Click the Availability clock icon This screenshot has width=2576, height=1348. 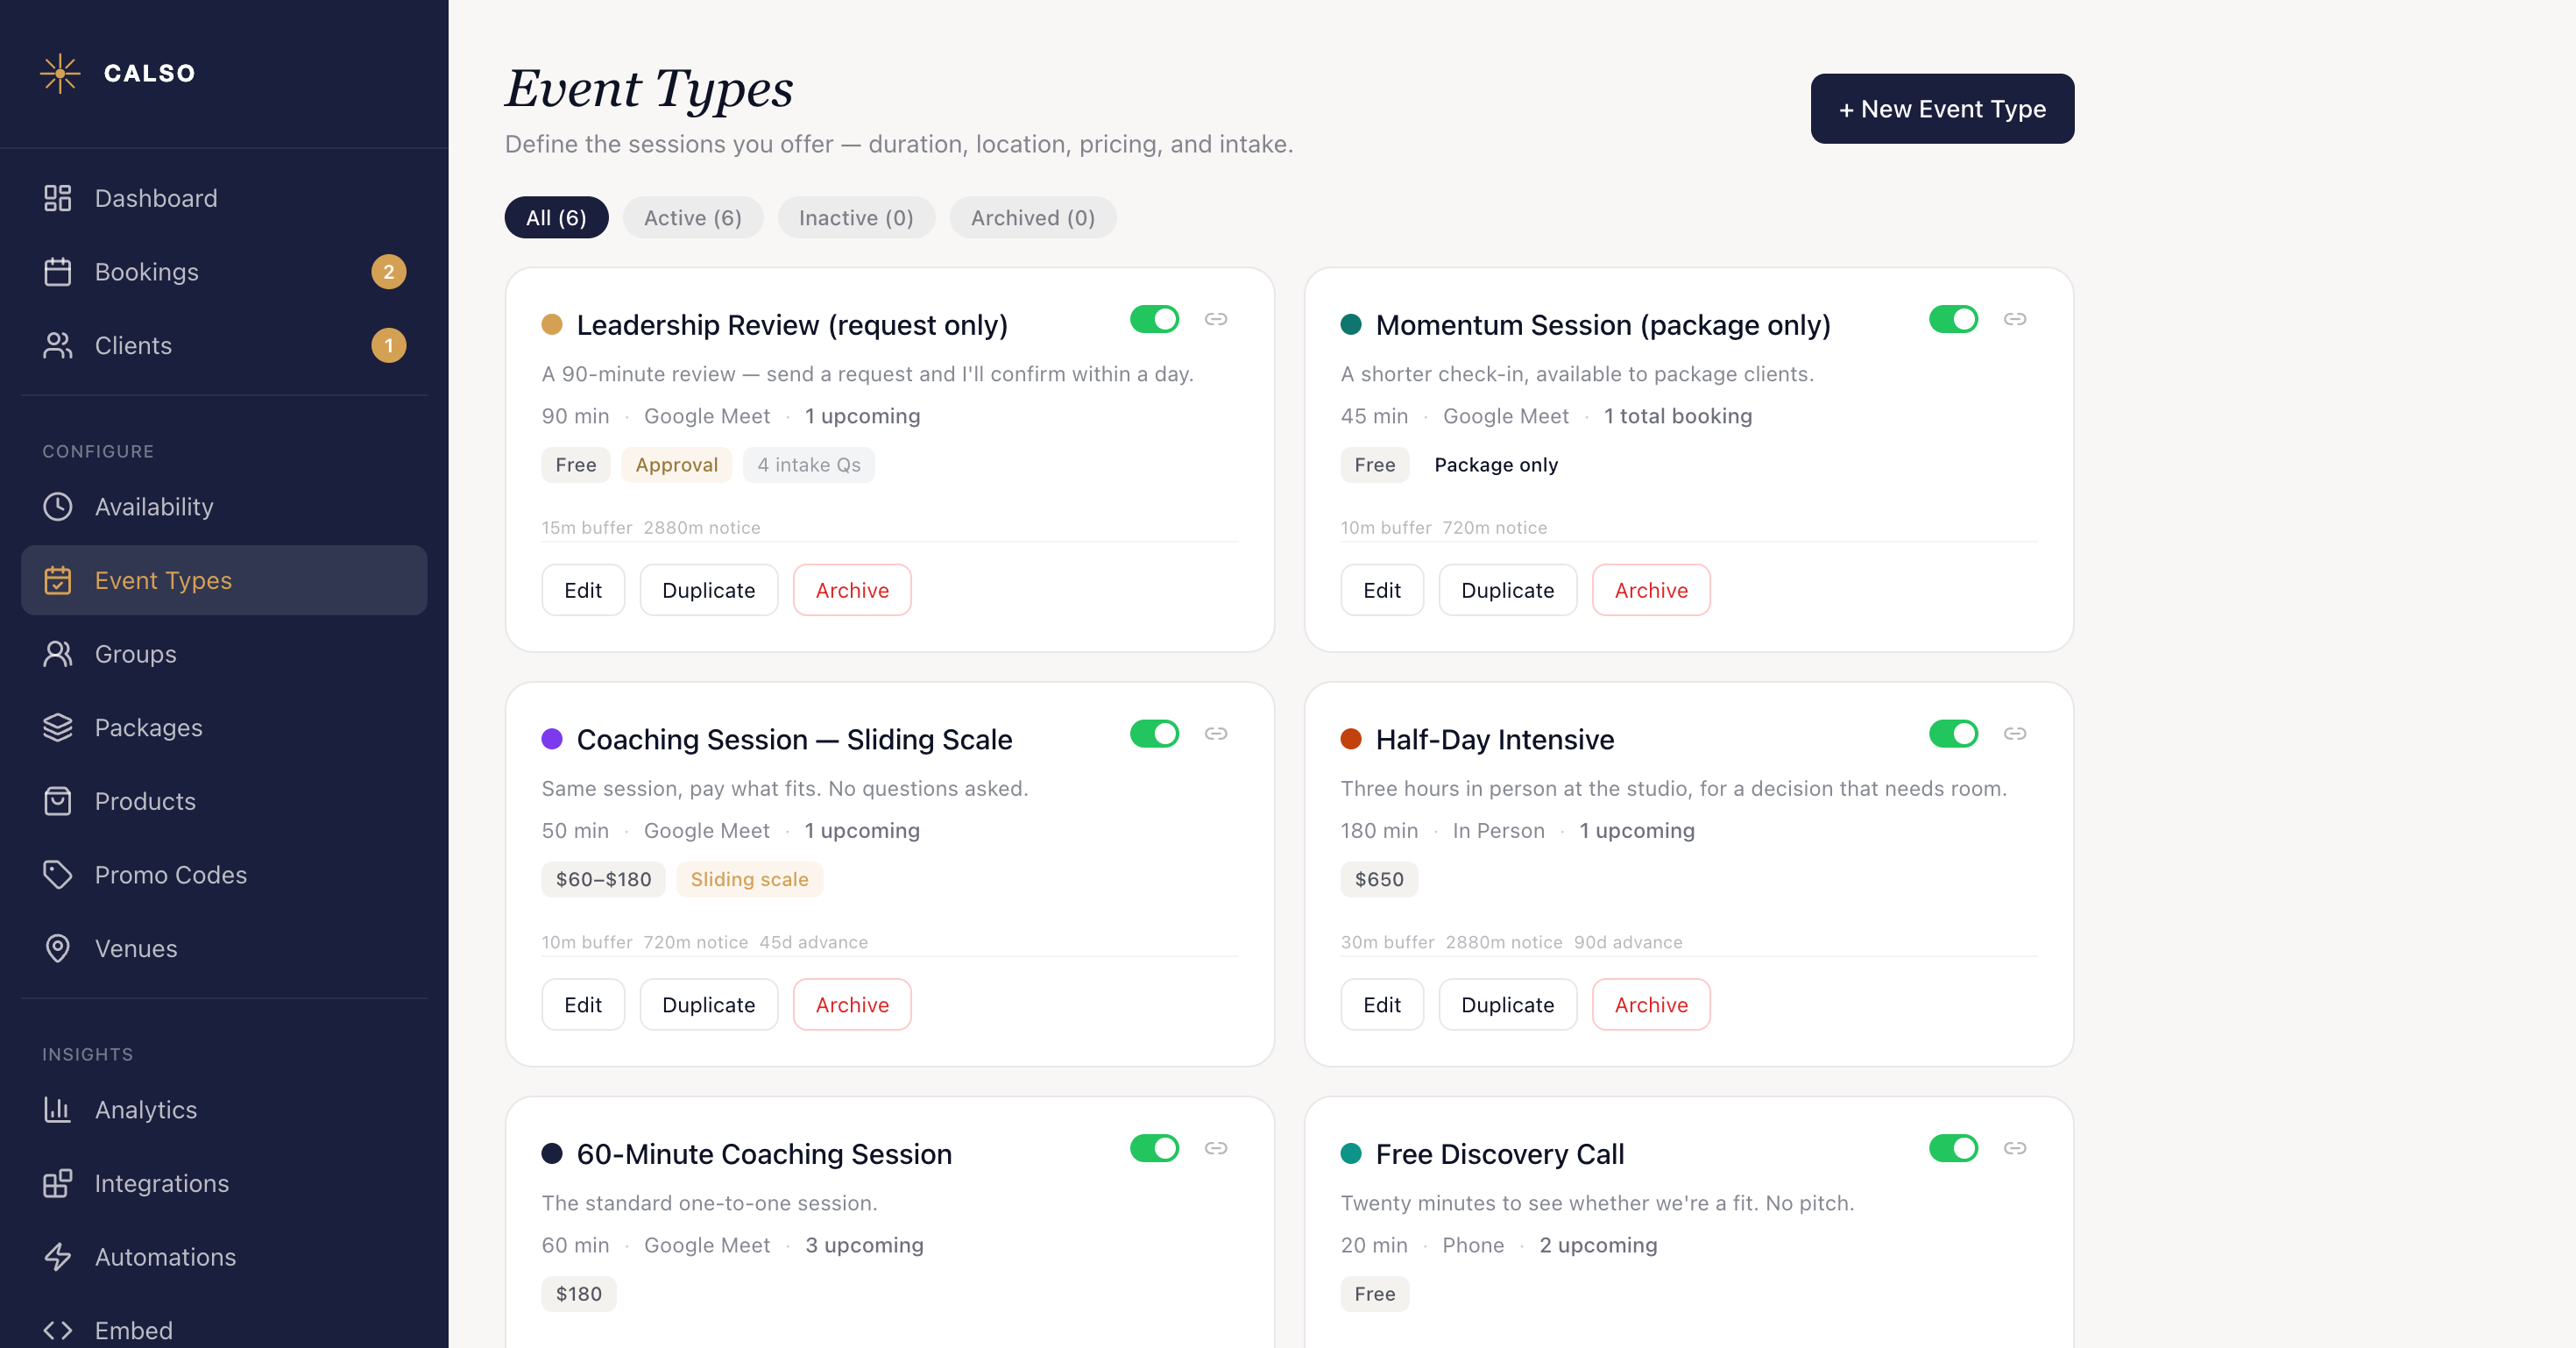(58, 507)
